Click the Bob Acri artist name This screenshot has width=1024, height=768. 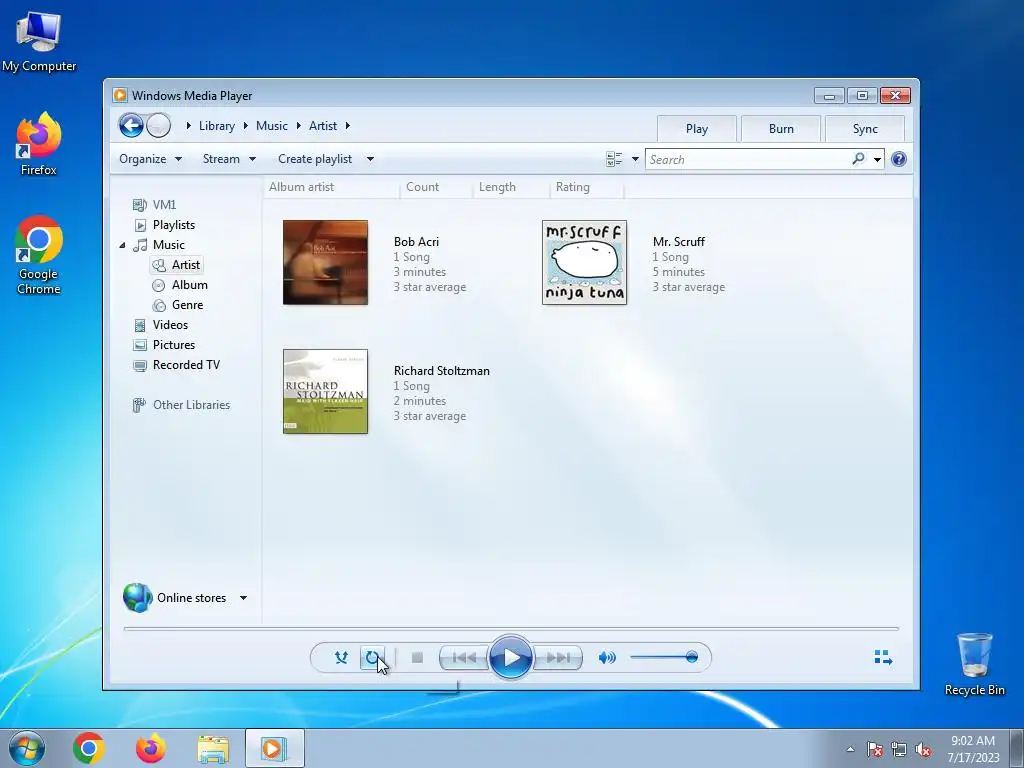click(x=416, y=242)
